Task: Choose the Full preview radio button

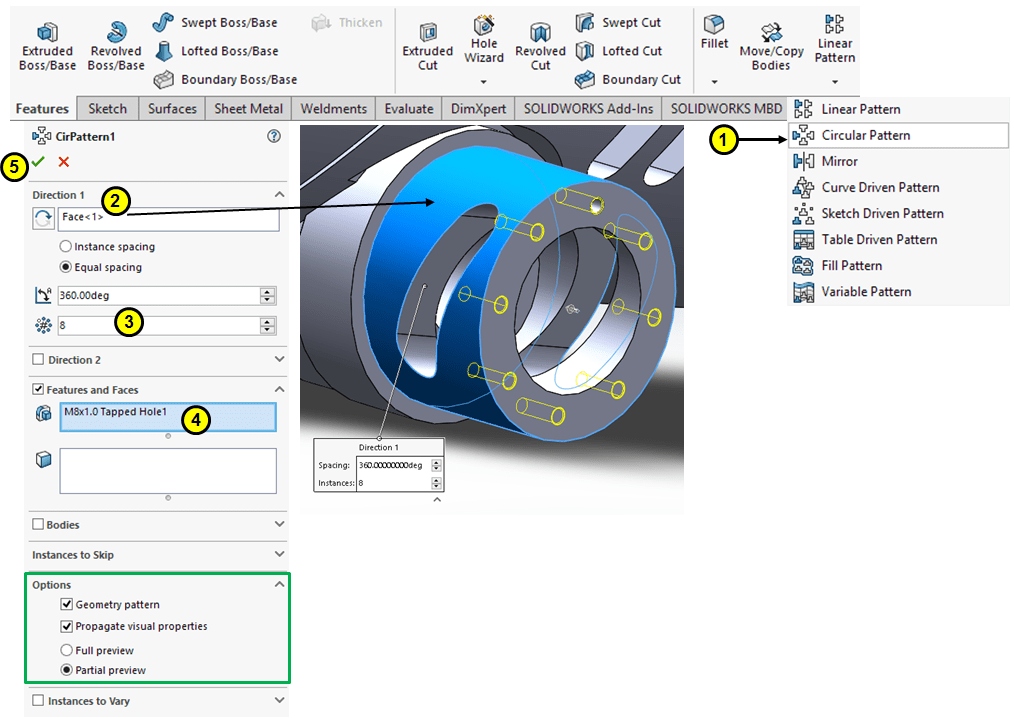Action: (x=66, y=650)
